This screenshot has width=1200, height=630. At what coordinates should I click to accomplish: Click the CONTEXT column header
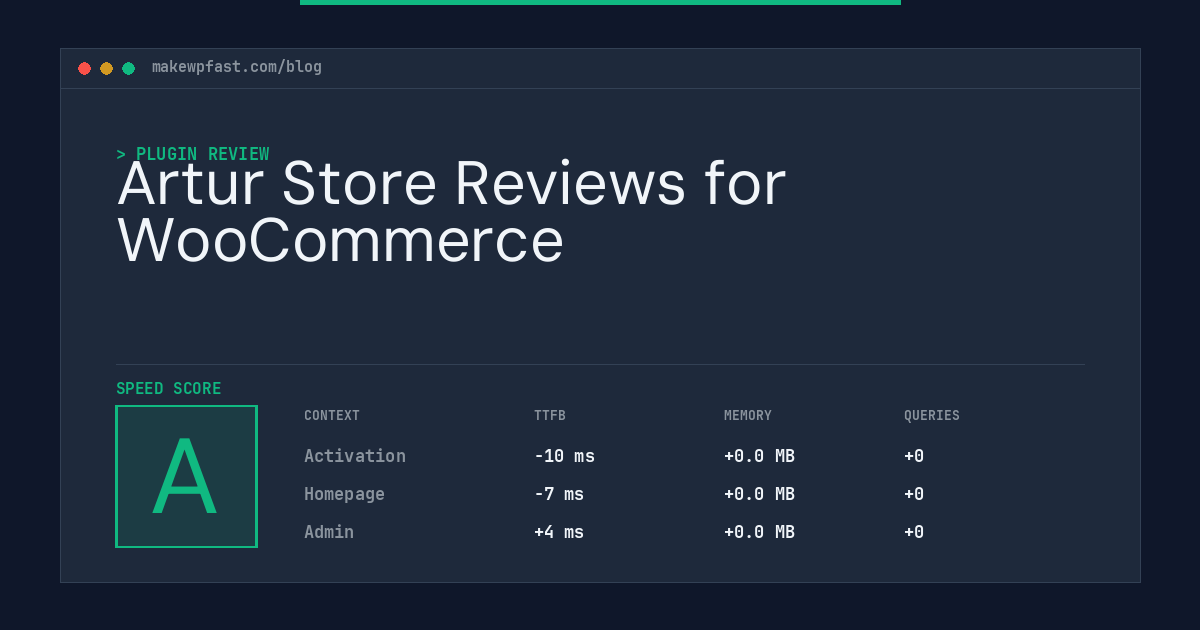pos(332,416)
